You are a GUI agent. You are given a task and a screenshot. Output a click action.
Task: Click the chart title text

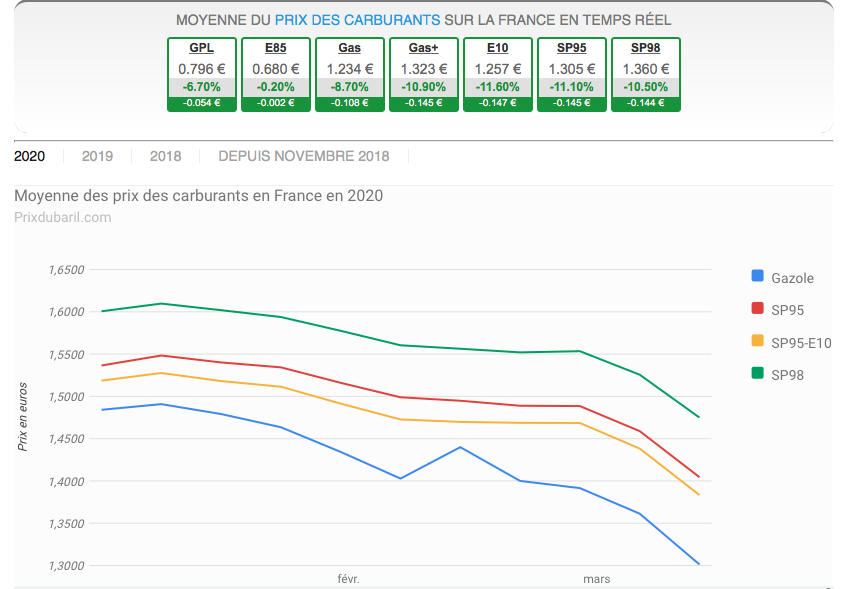(198, 196)
